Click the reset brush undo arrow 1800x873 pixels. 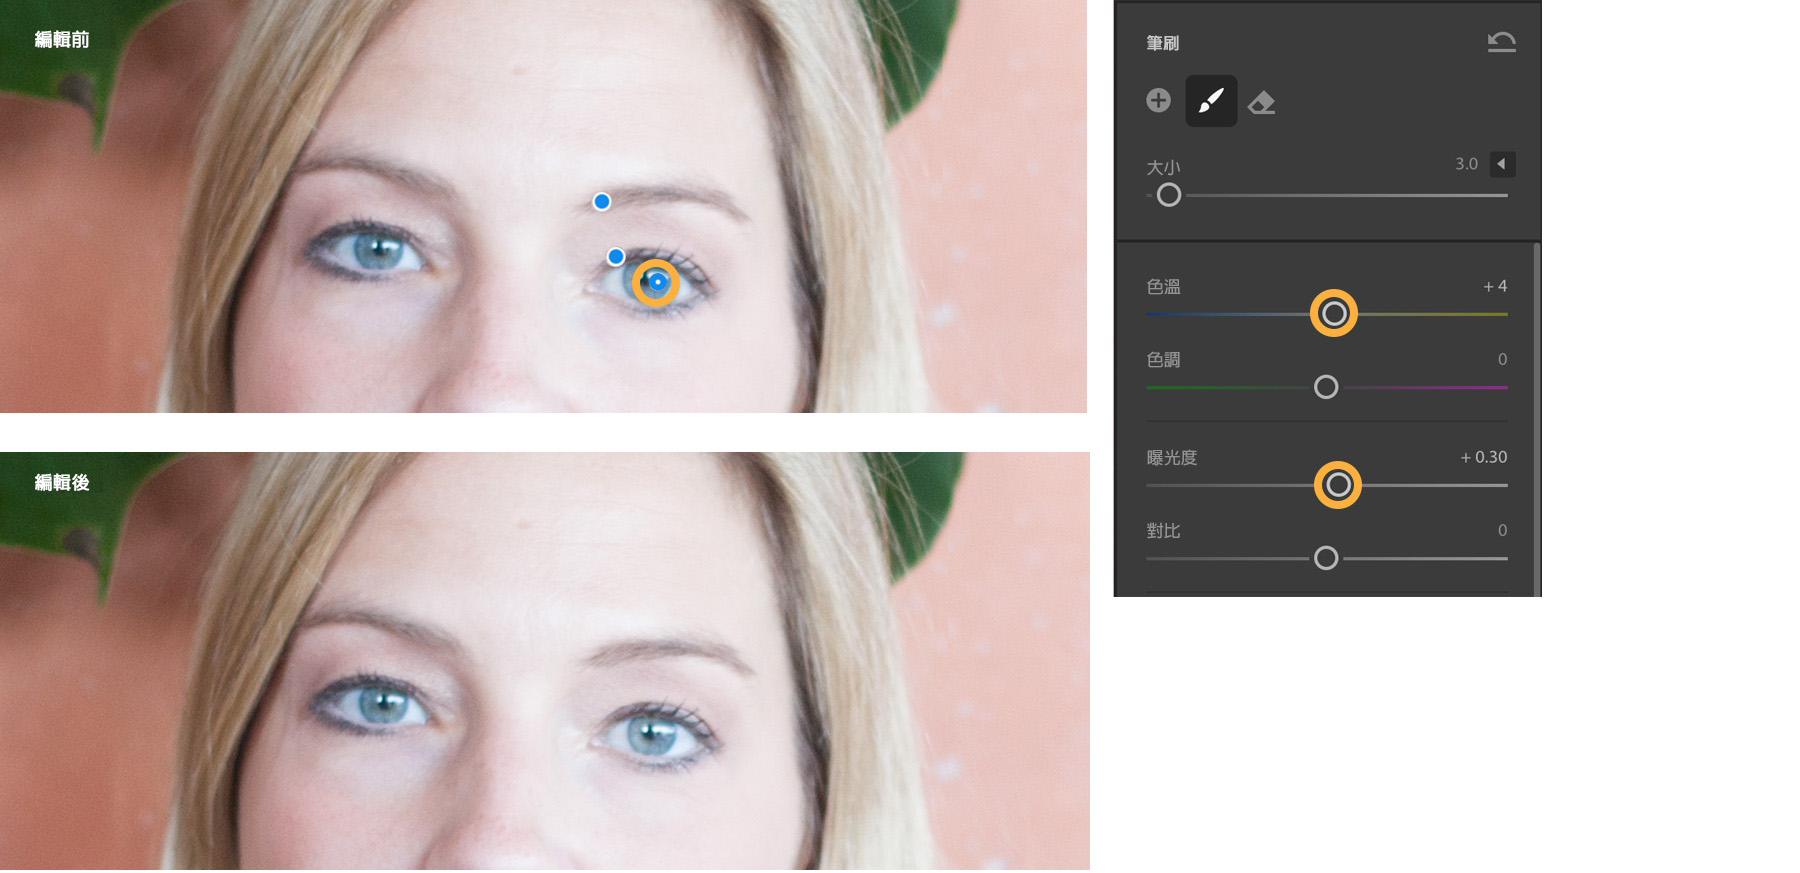1501,42
